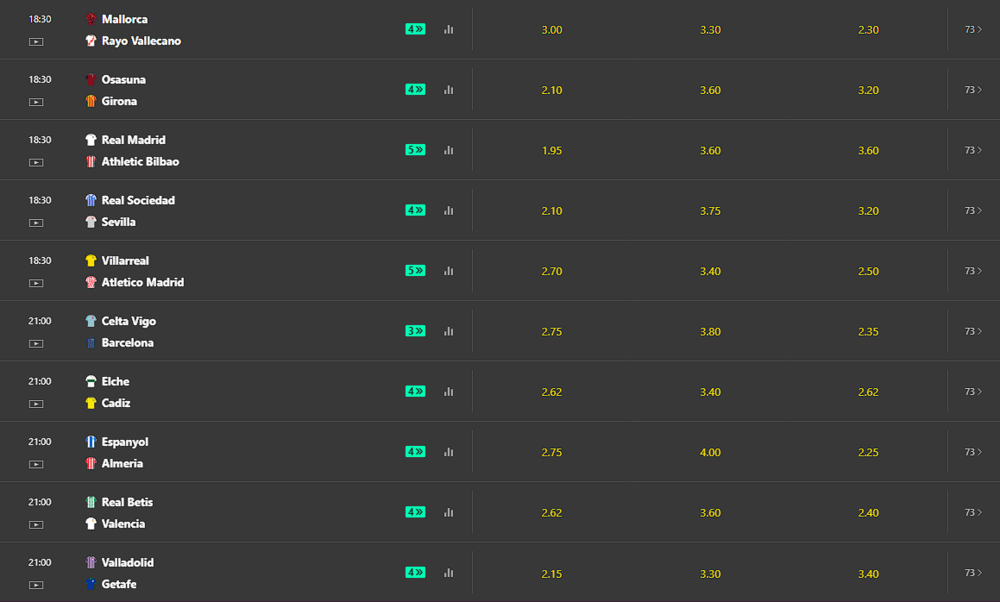Click stream icon for Real Betis match
The width and height of the screenshot is (1000, 602).
pyautogui.click(x=37, y=524)
